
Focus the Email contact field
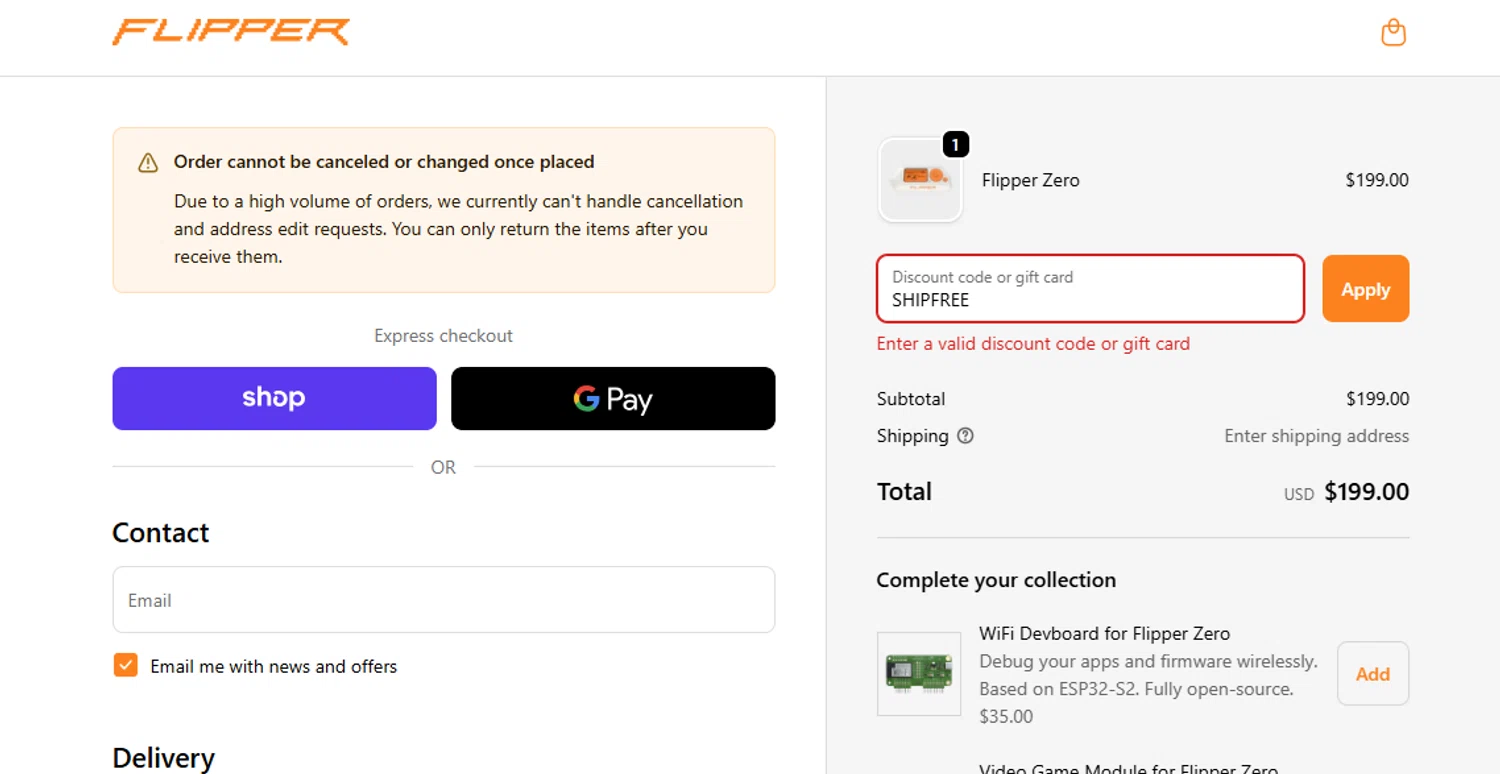pyautogui.click(x=443, y=600)
